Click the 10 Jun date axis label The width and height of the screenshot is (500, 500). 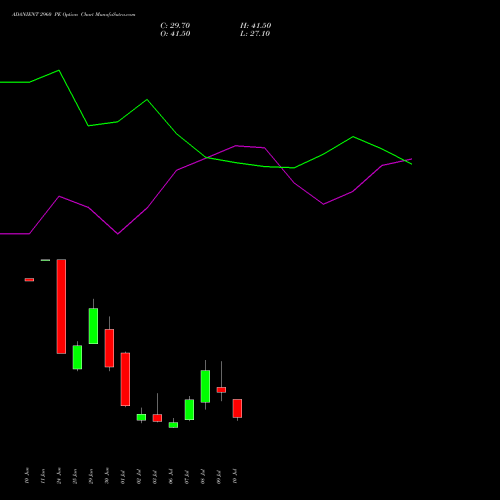click(x=27, y=476)
